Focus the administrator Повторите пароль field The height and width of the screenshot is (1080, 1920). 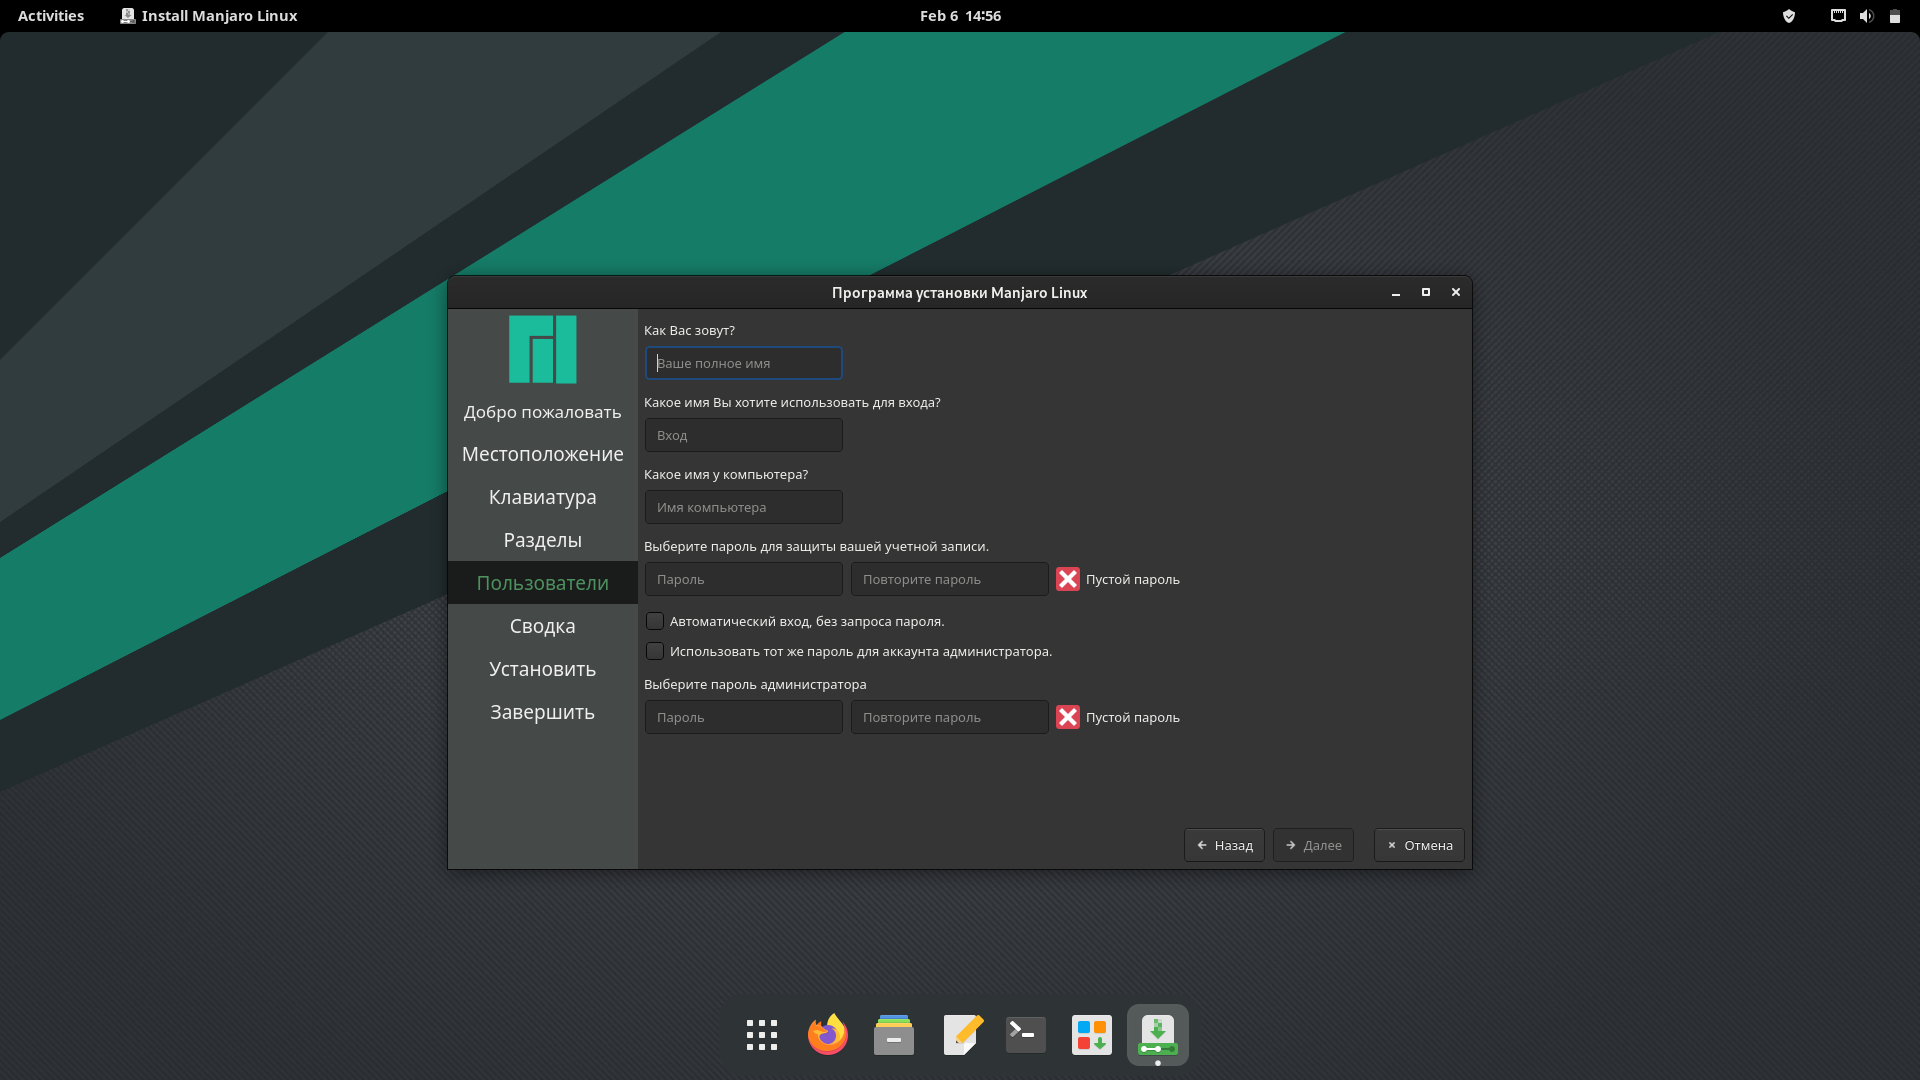[x=950, y=717]
